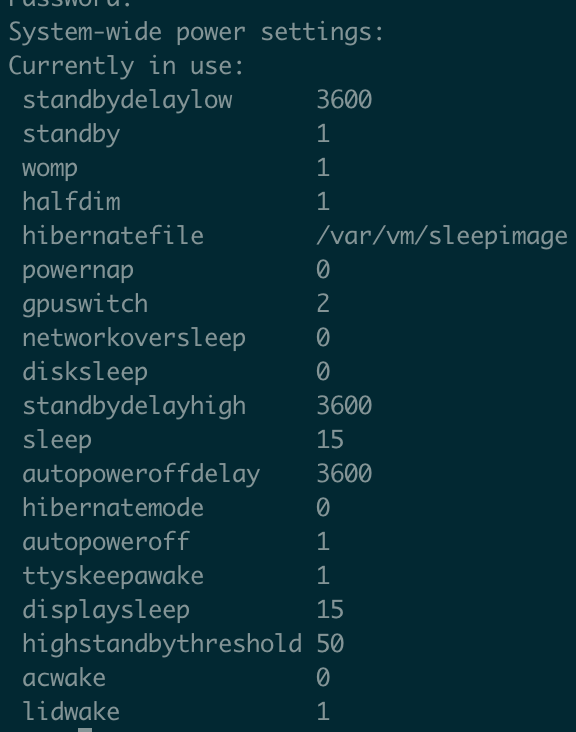Click the /var/vm/sleepimage path text
The image size is (576, 732).
point(442,236)
